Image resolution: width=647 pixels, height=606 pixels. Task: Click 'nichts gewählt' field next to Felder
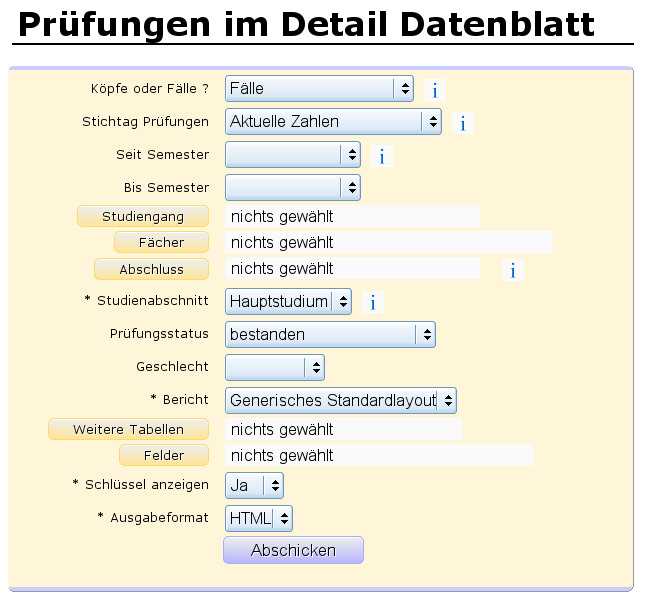(x=379, y=455)
